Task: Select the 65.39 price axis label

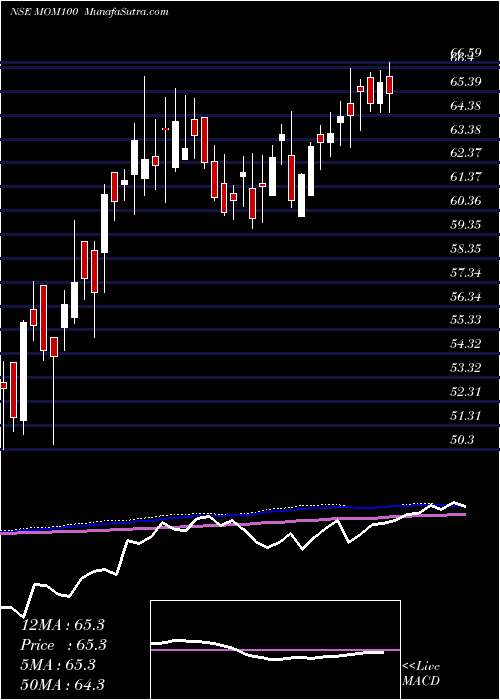Action: click(x=466, y=82)
